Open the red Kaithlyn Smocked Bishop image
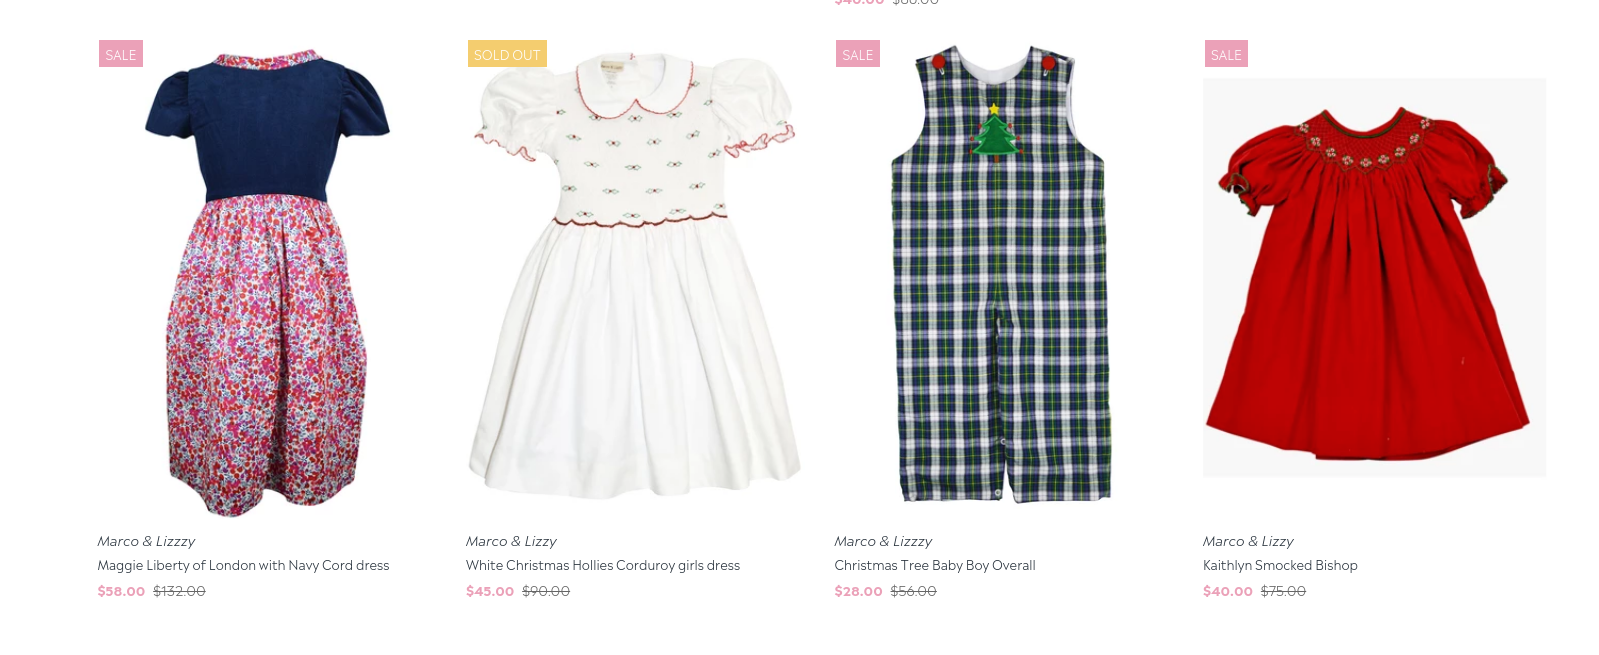The image size is (1599, 655). click(1374, 278)
